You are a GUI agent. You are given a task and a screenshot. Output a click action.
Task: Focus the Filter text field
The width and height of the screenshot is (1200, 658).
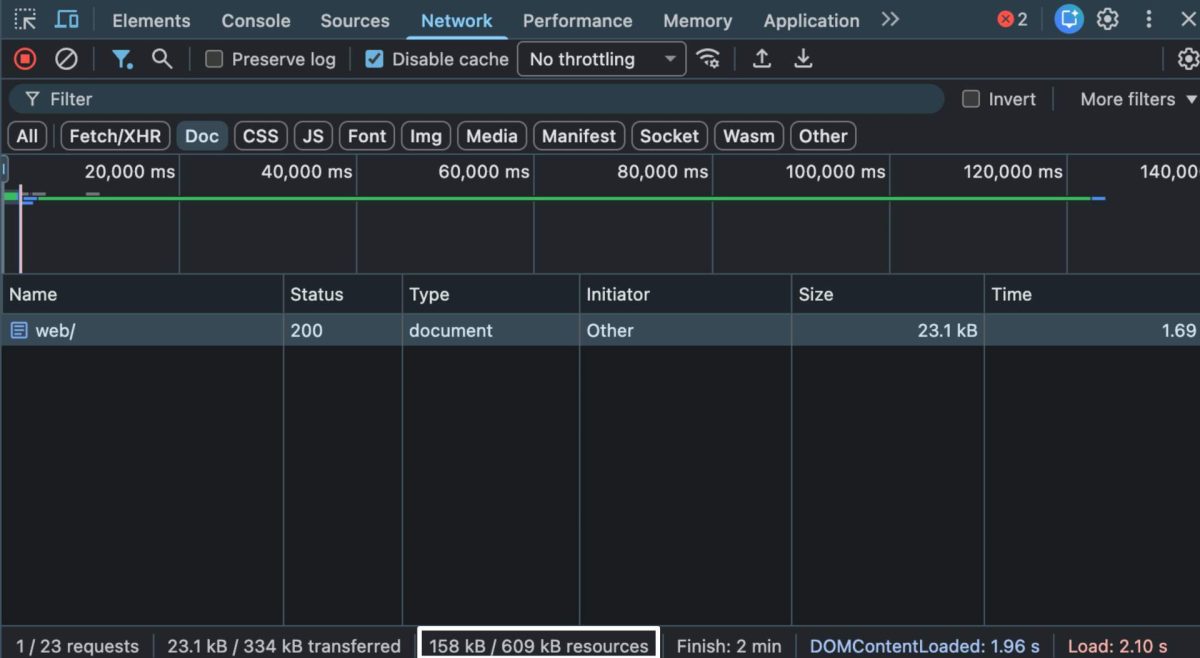[476, 99]
